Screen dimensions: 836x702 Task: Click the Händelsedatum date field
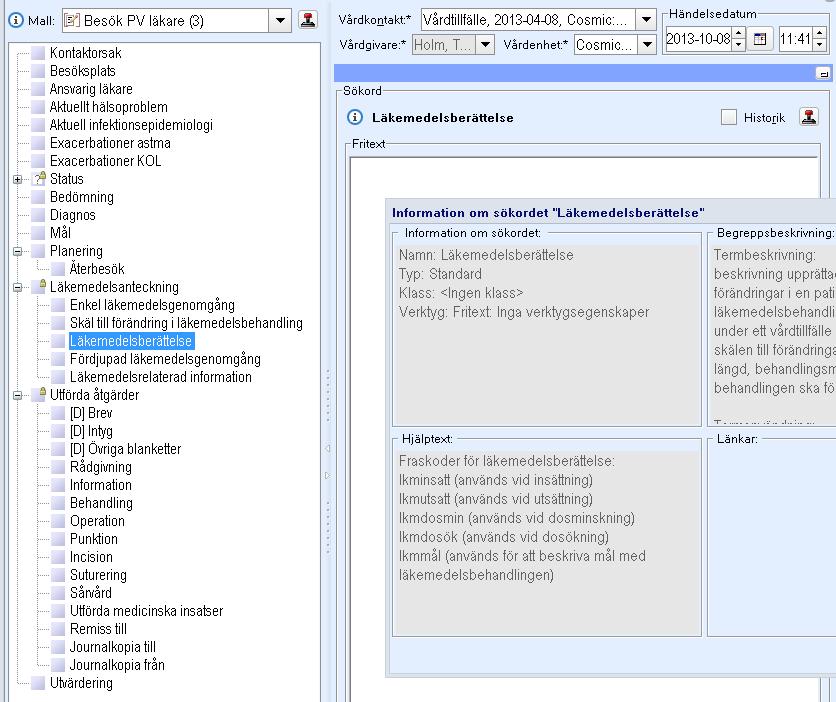tap(698, 39)
